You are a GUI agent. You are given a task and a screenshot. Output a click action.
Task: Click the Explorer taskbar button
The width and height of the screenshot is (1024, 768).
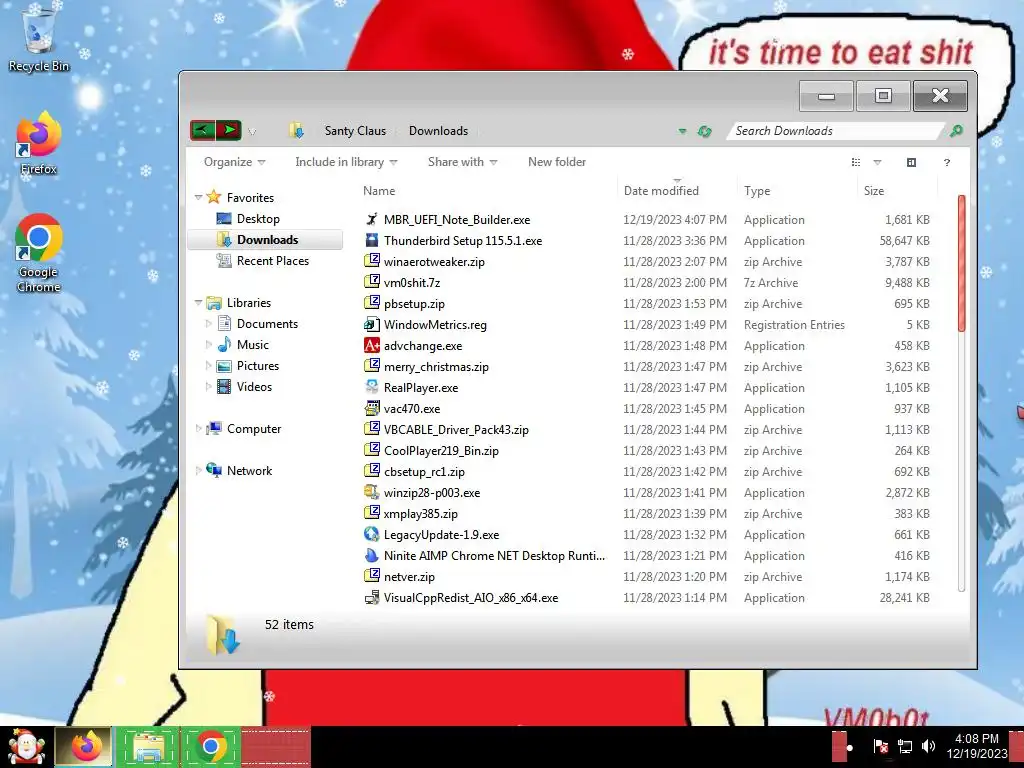pyautogui.click(x=148, y=747)
